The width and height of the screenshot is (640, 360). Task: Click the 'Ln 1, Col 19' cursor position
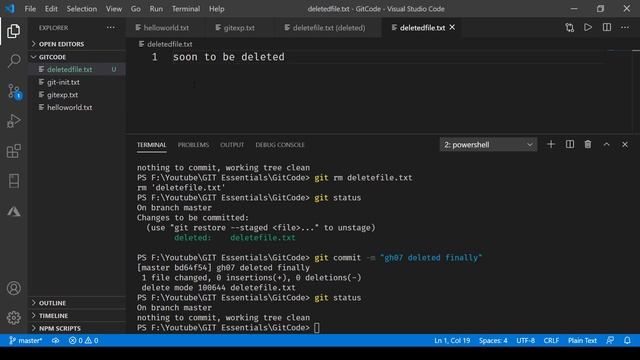click(x=452, y=340)
